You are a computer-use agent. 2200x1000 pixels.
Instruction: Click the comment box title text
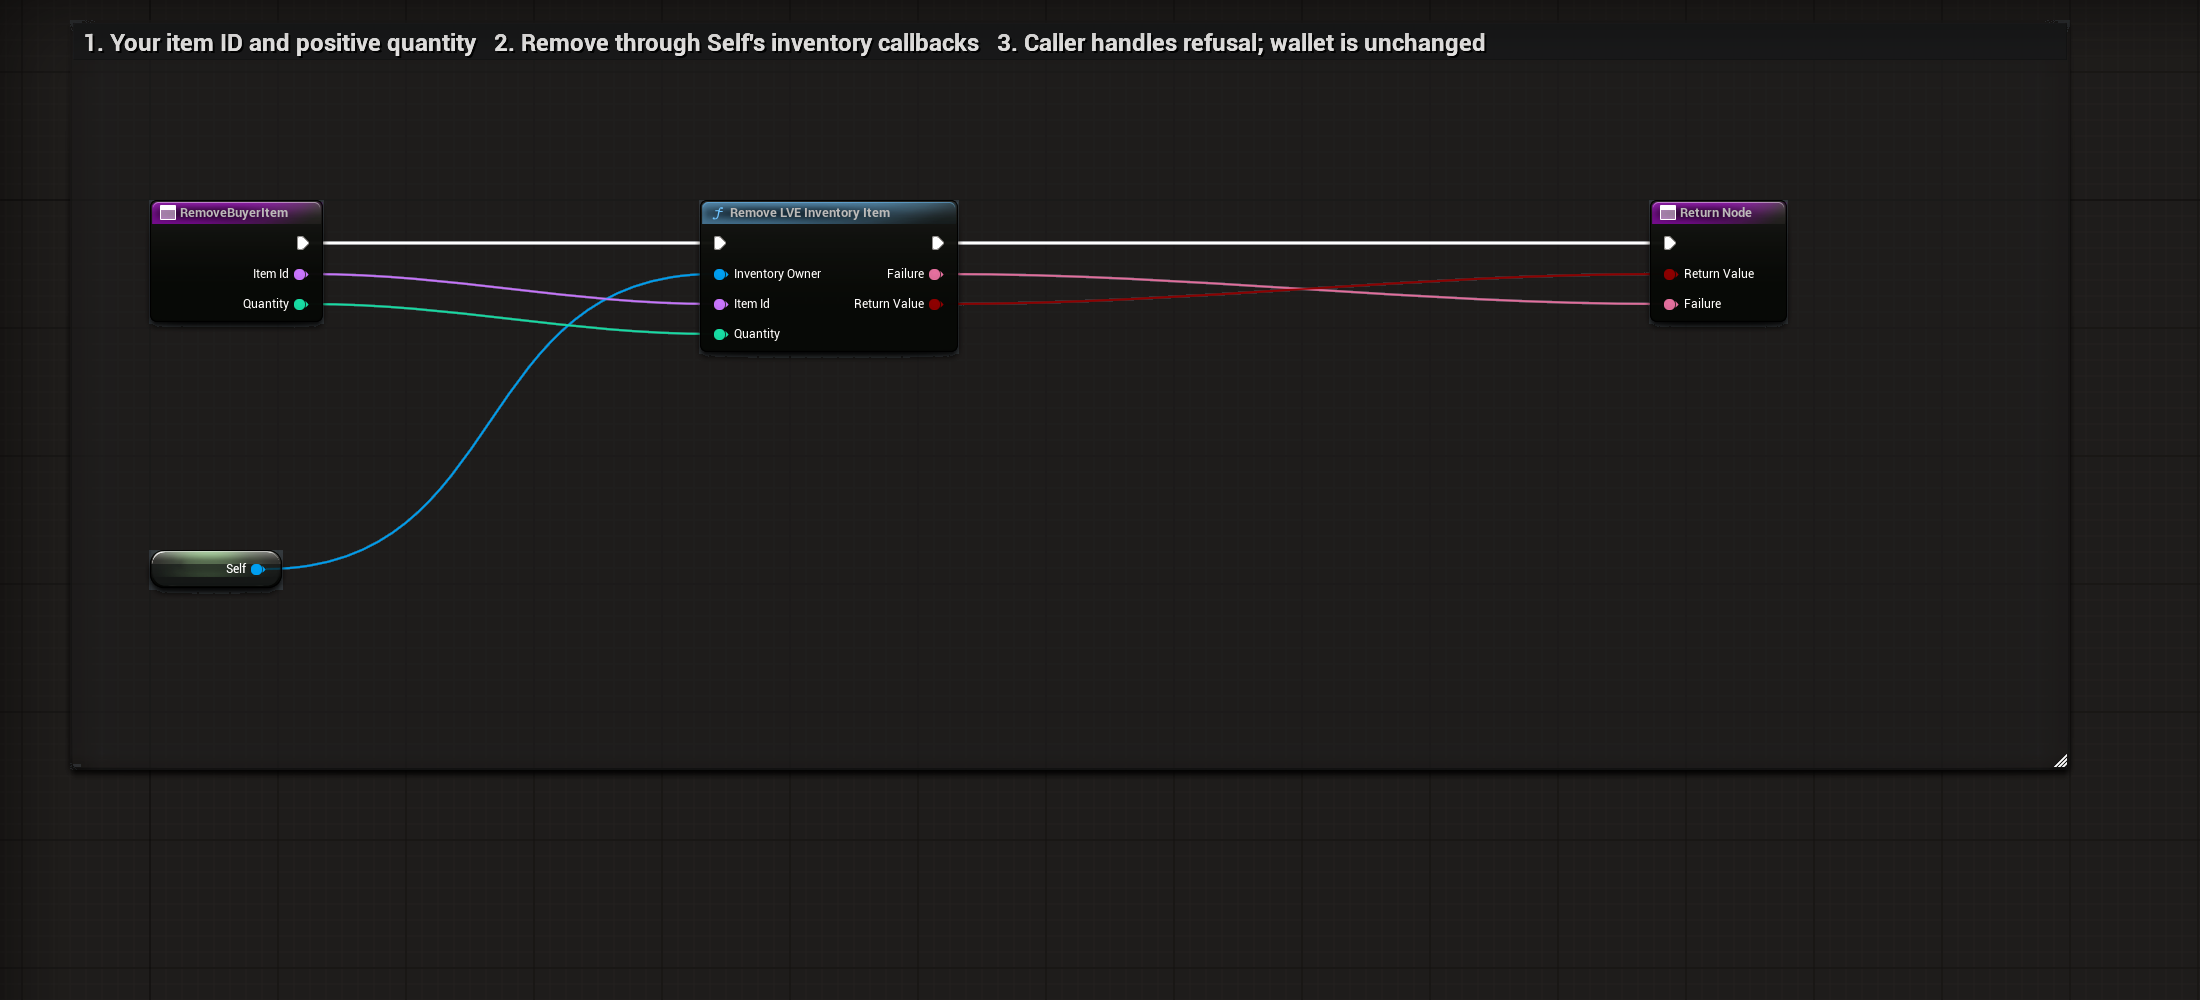784,43
